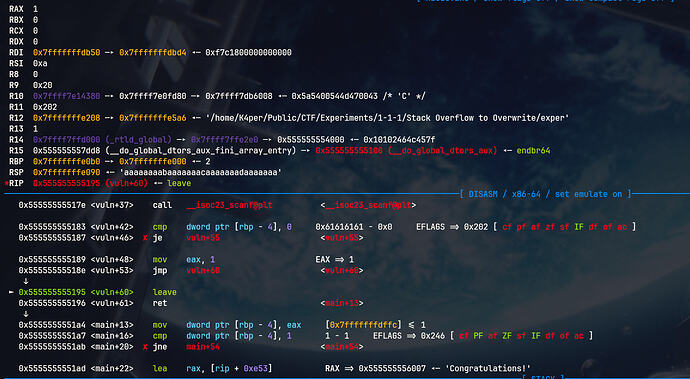Click R10 address 0x7ffff7e14380
Image resolution: width=690 pixels, height=379 pixels.
point(66,96)
